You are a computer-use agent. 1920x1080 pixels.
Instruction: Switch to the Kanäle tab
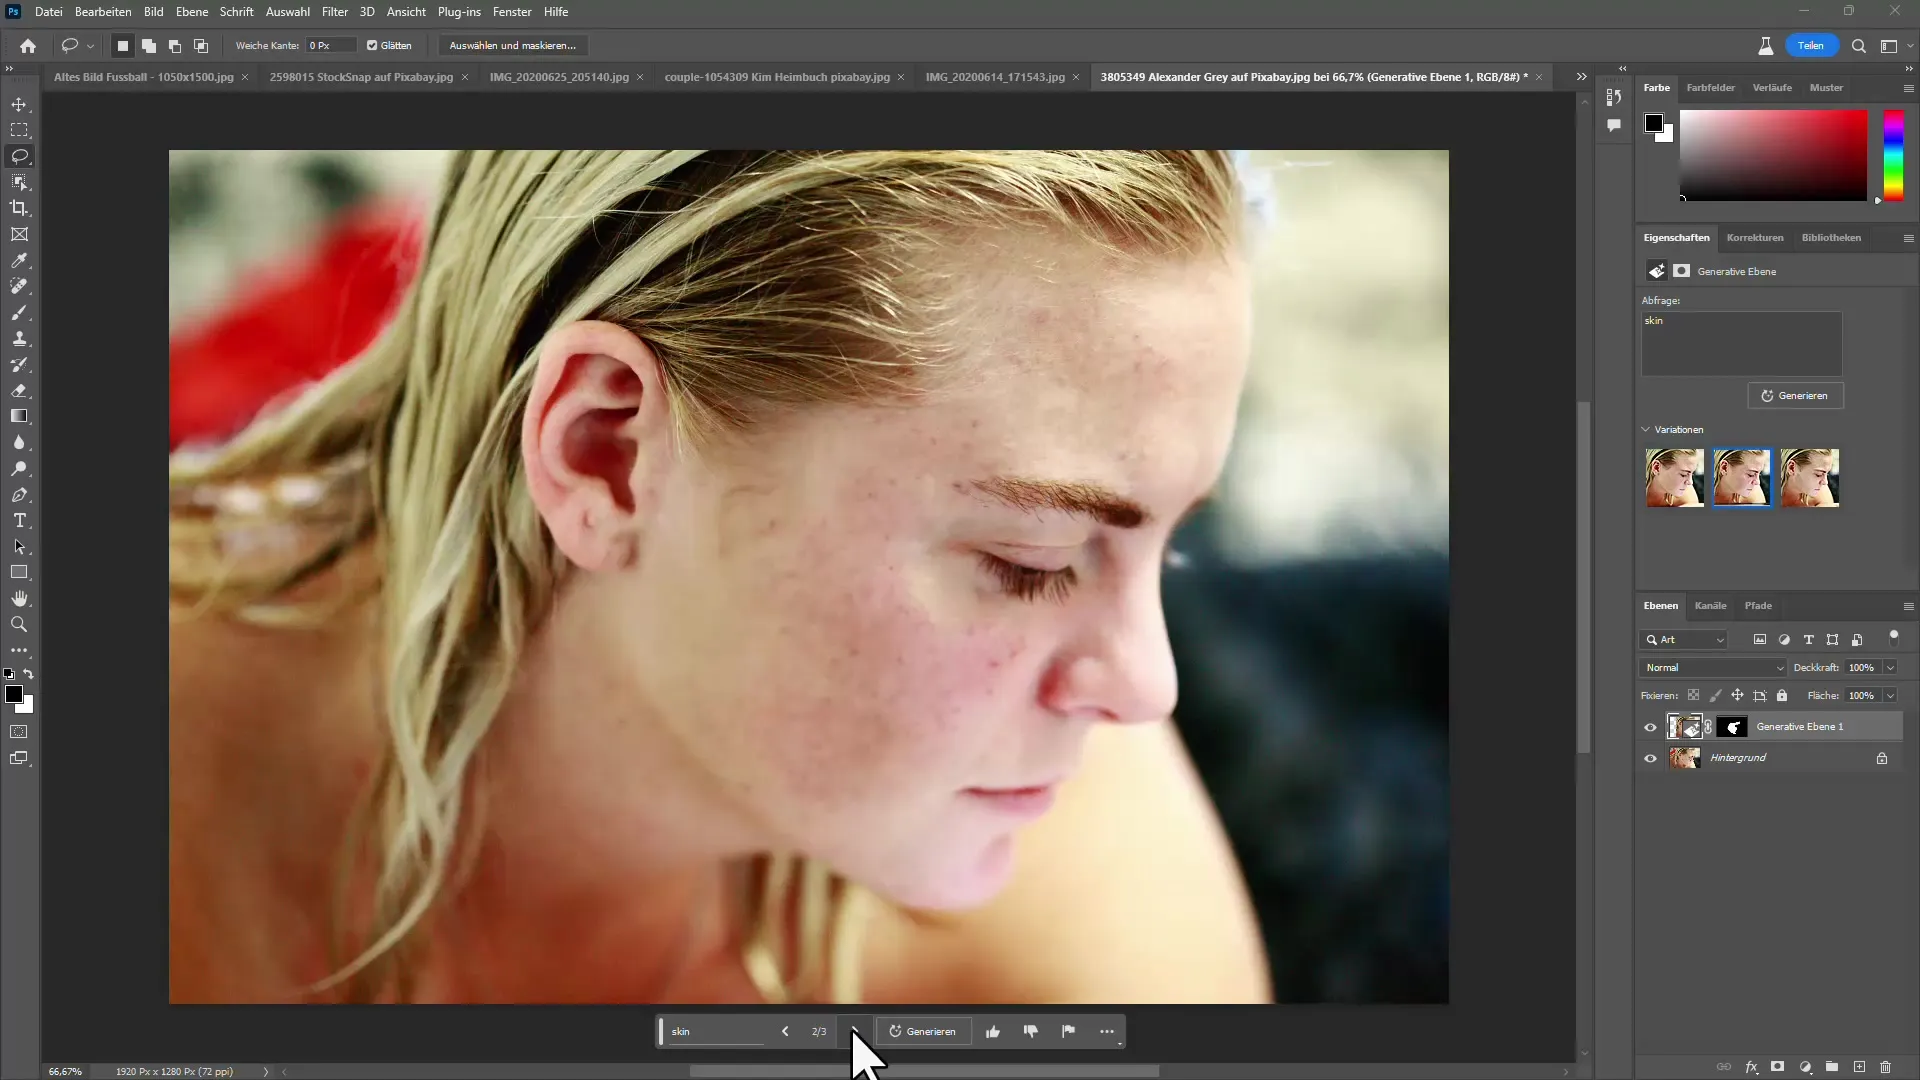1710,605
